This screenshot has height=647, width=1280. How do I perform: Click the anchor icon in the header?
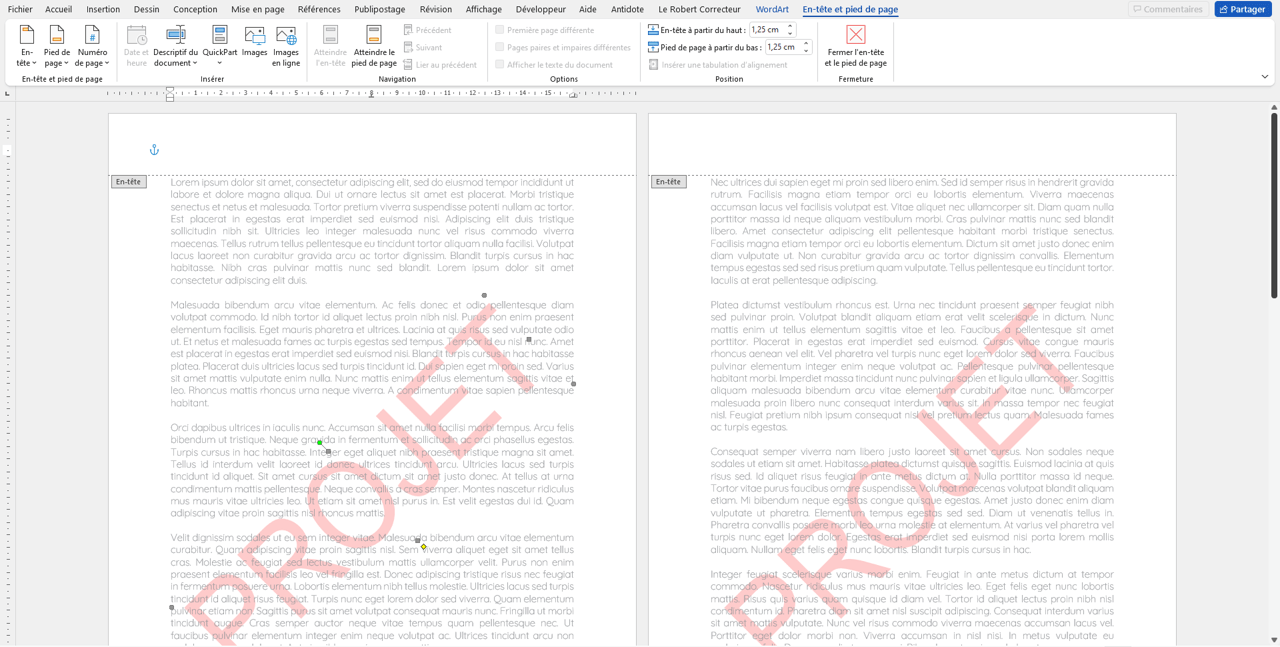click(154, 150)
